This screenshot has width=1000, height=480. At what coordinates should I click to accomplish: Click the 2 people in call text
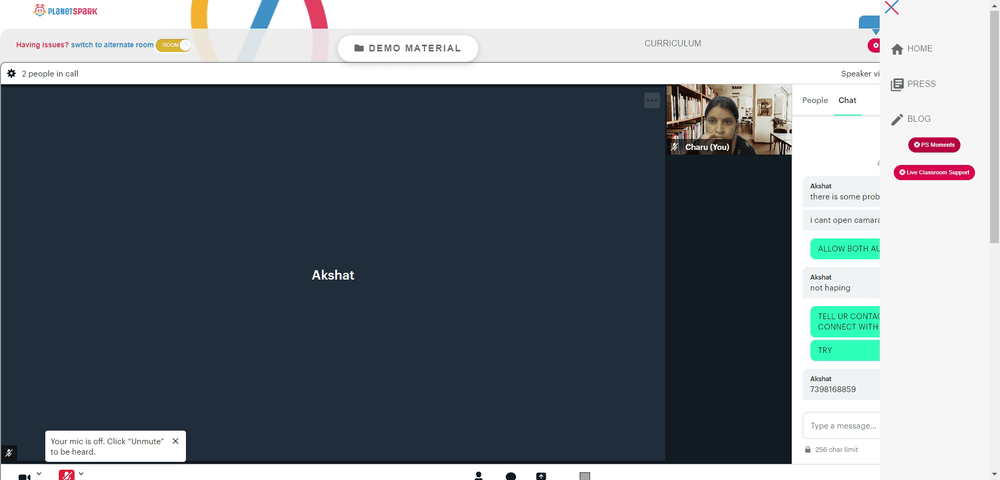coord(50,73)
